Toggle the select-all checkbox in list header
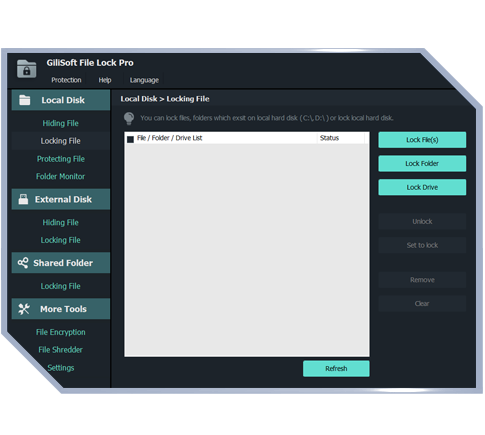The width and height of the screenshot is (485, 435). pyautogui.click(x=130, y=139)
